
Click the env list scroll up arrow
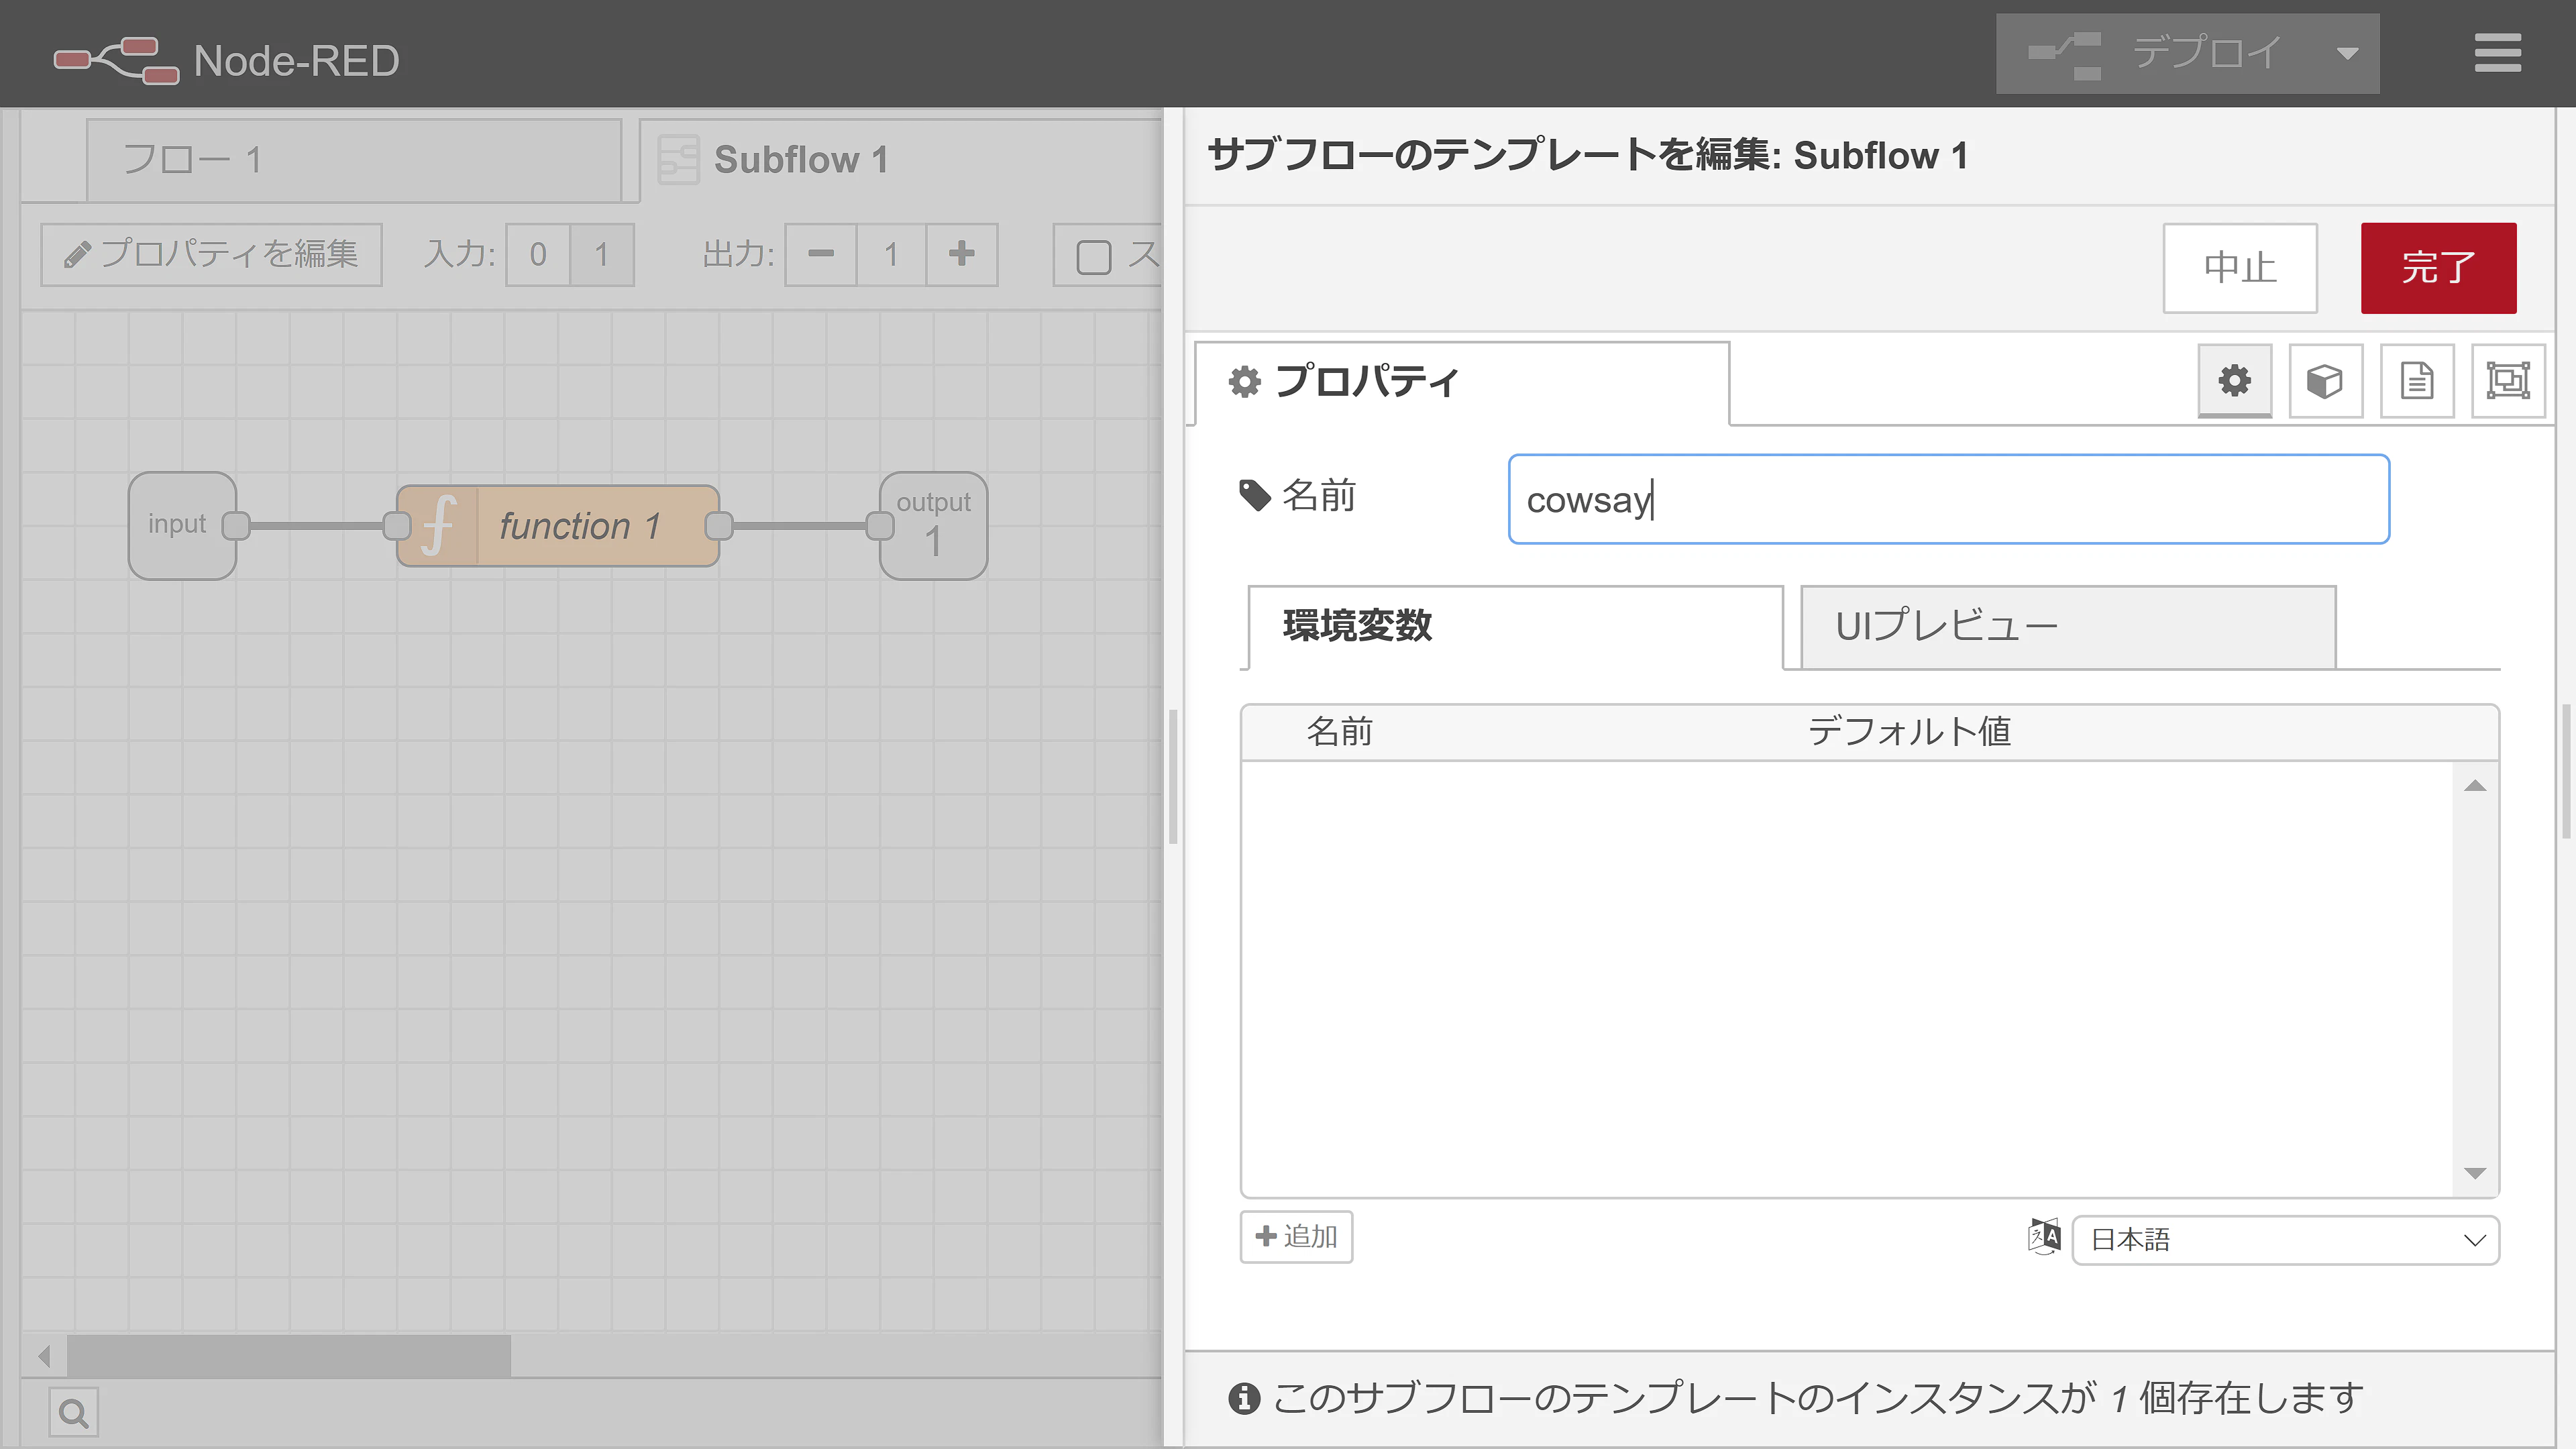tap(2475, 786)
